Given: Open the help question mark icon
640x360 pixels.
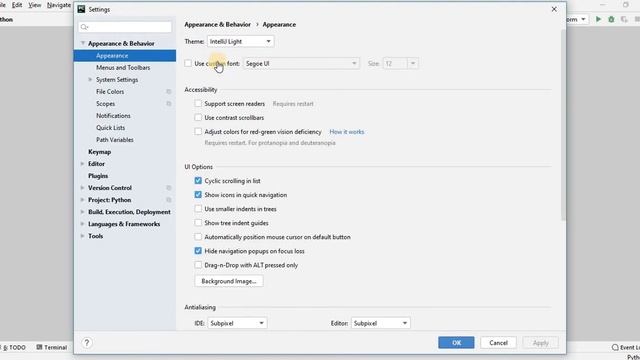Looking at the screenshot, I should [x=87, y=343].
